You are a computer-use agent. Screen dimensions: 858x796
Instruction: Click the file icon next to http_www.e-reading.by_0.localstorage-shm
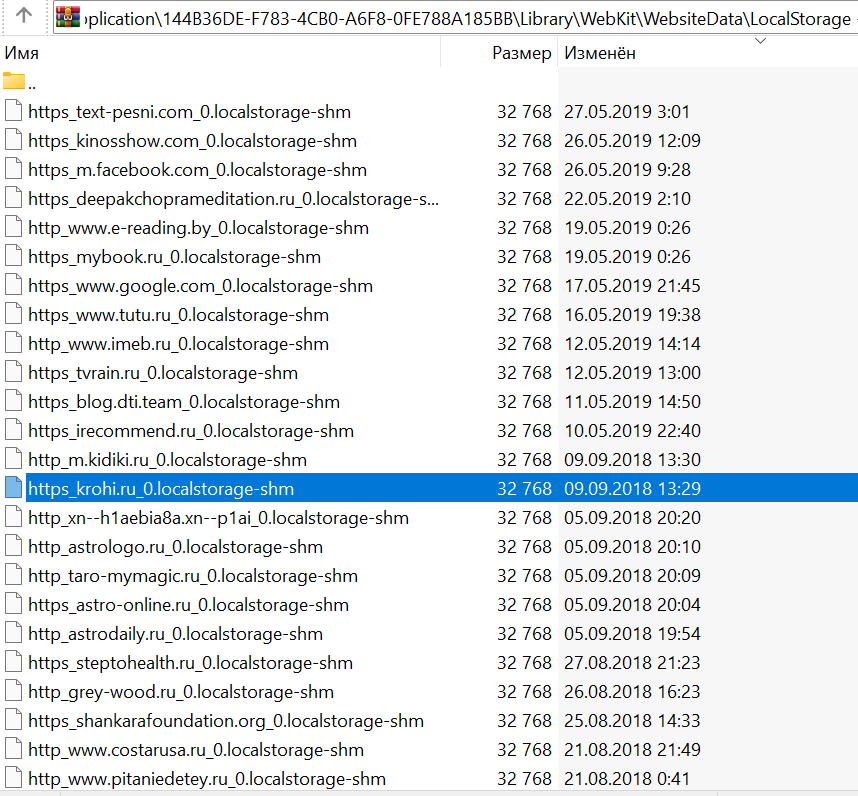[14, 227]
